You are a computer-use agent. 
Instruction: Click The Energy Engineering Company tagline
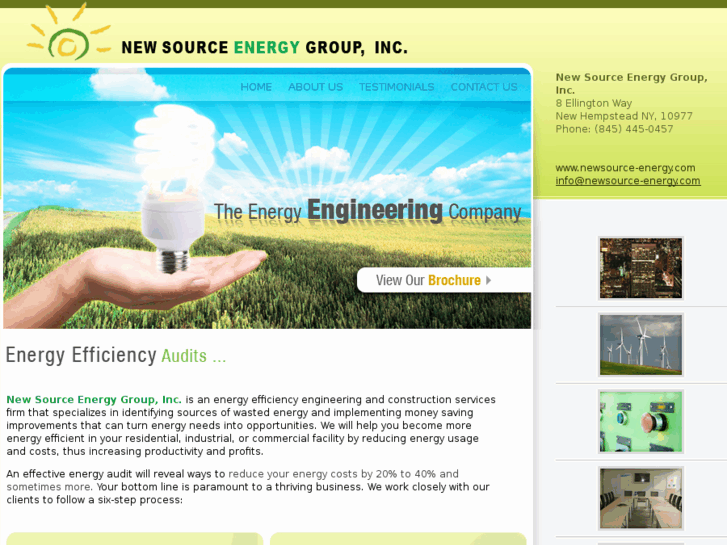pyautogui.click(x=368, y=211)
